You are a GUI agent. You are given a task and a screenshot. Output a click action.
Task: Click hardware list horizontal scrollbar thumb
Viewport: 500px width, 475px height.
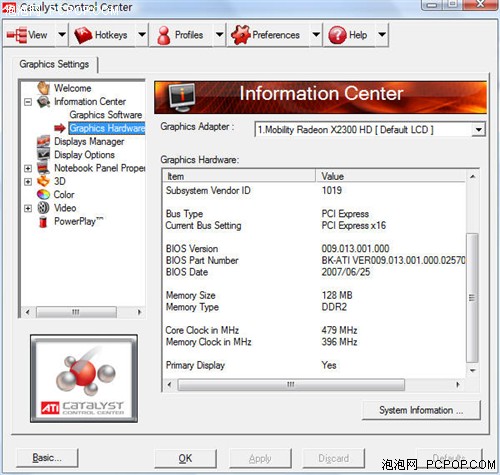[291, 385]
